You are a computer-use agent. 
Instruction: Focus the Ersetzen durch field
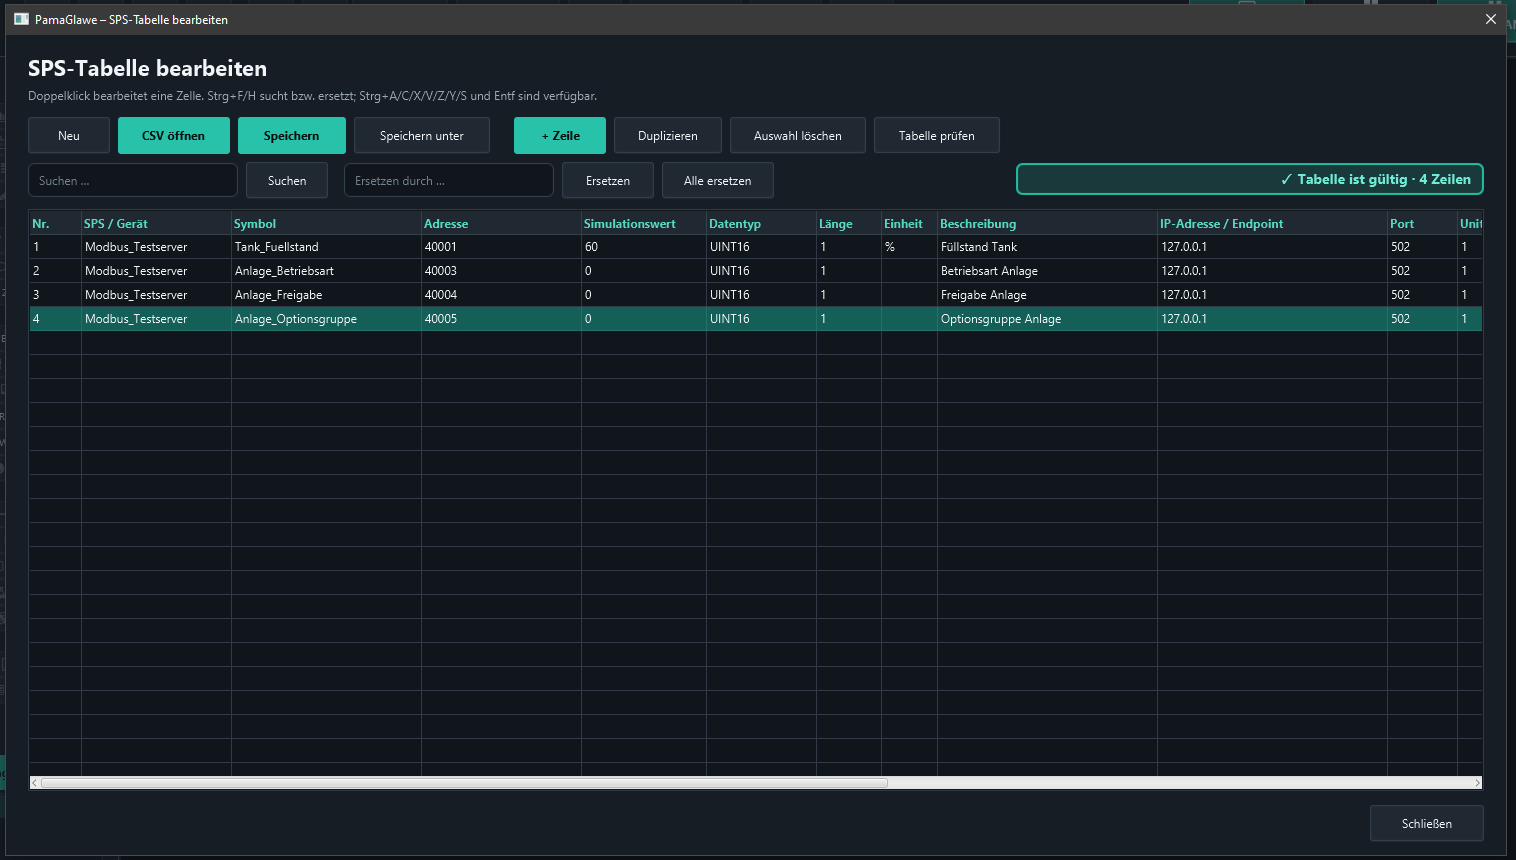(449, 181)
